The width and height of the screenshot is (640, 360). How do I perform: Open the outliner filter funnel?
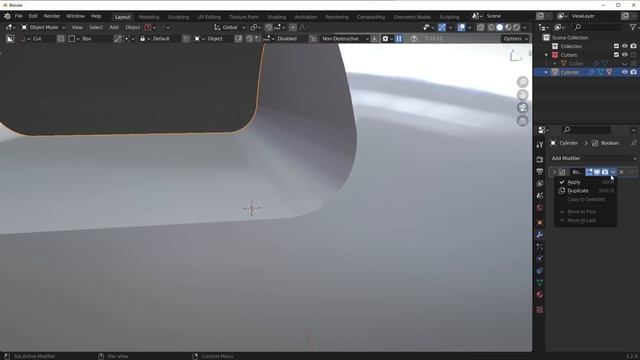632,27
